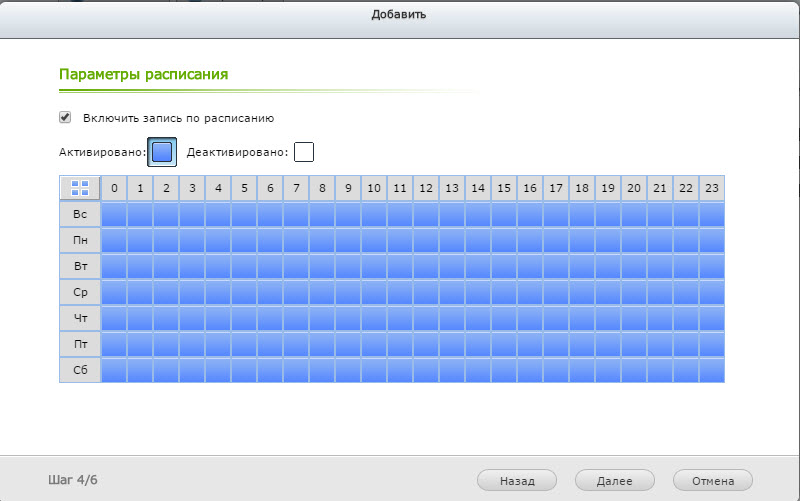This screenshot has height=501, width=800.
Task: Select the hour 23 column header
Action: (x=712, y=188)
